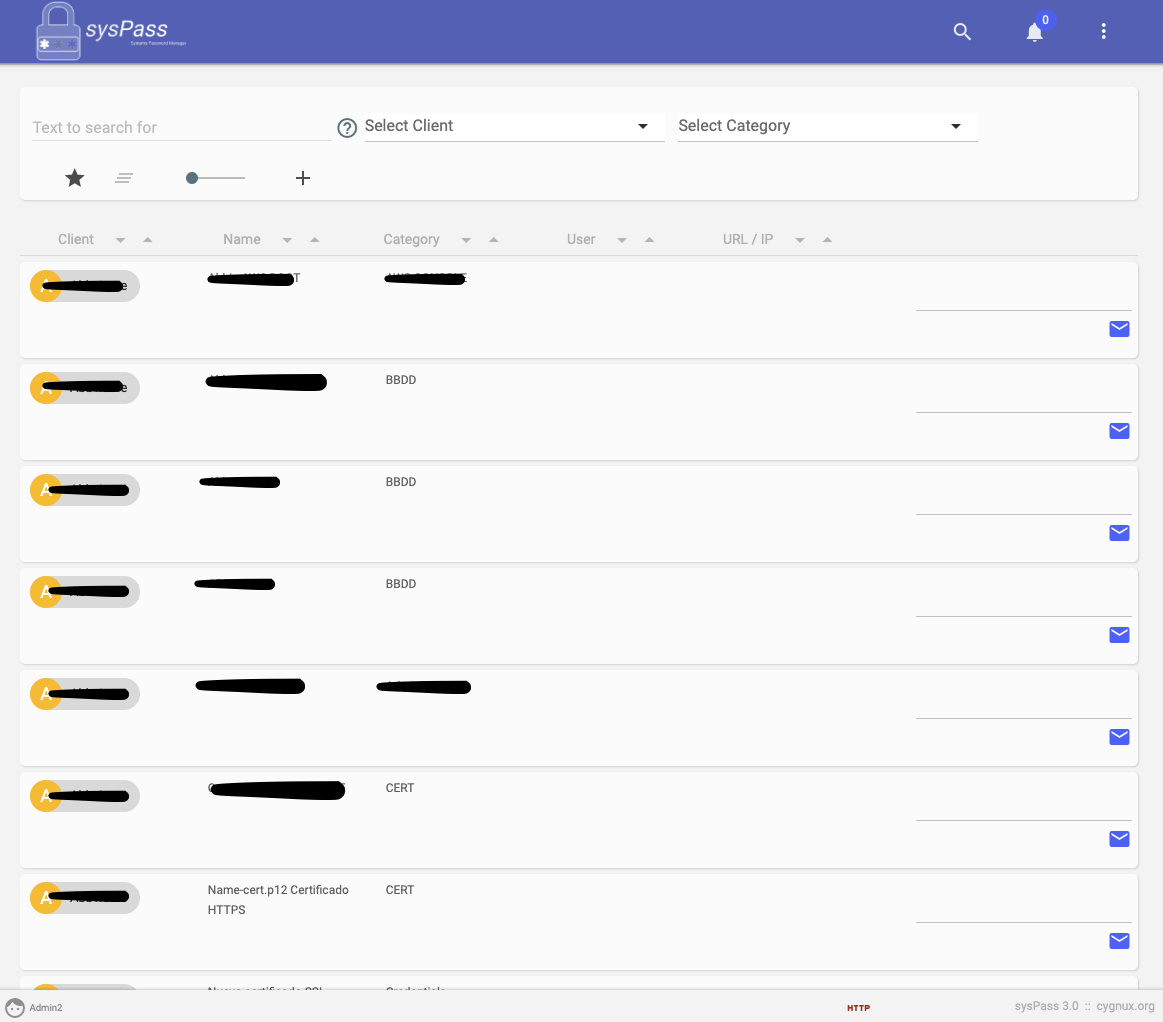Open the Select Category dropdown

pos(827,126)
